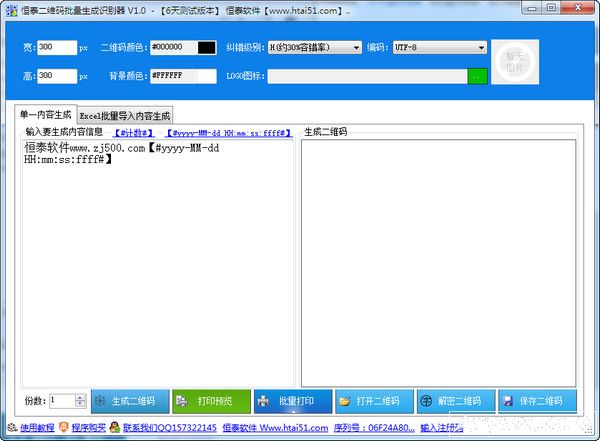Click the floppy disk icon on 保存二维码
The height and width of the screenshot is (441, 600).
(x=508, y=401)
